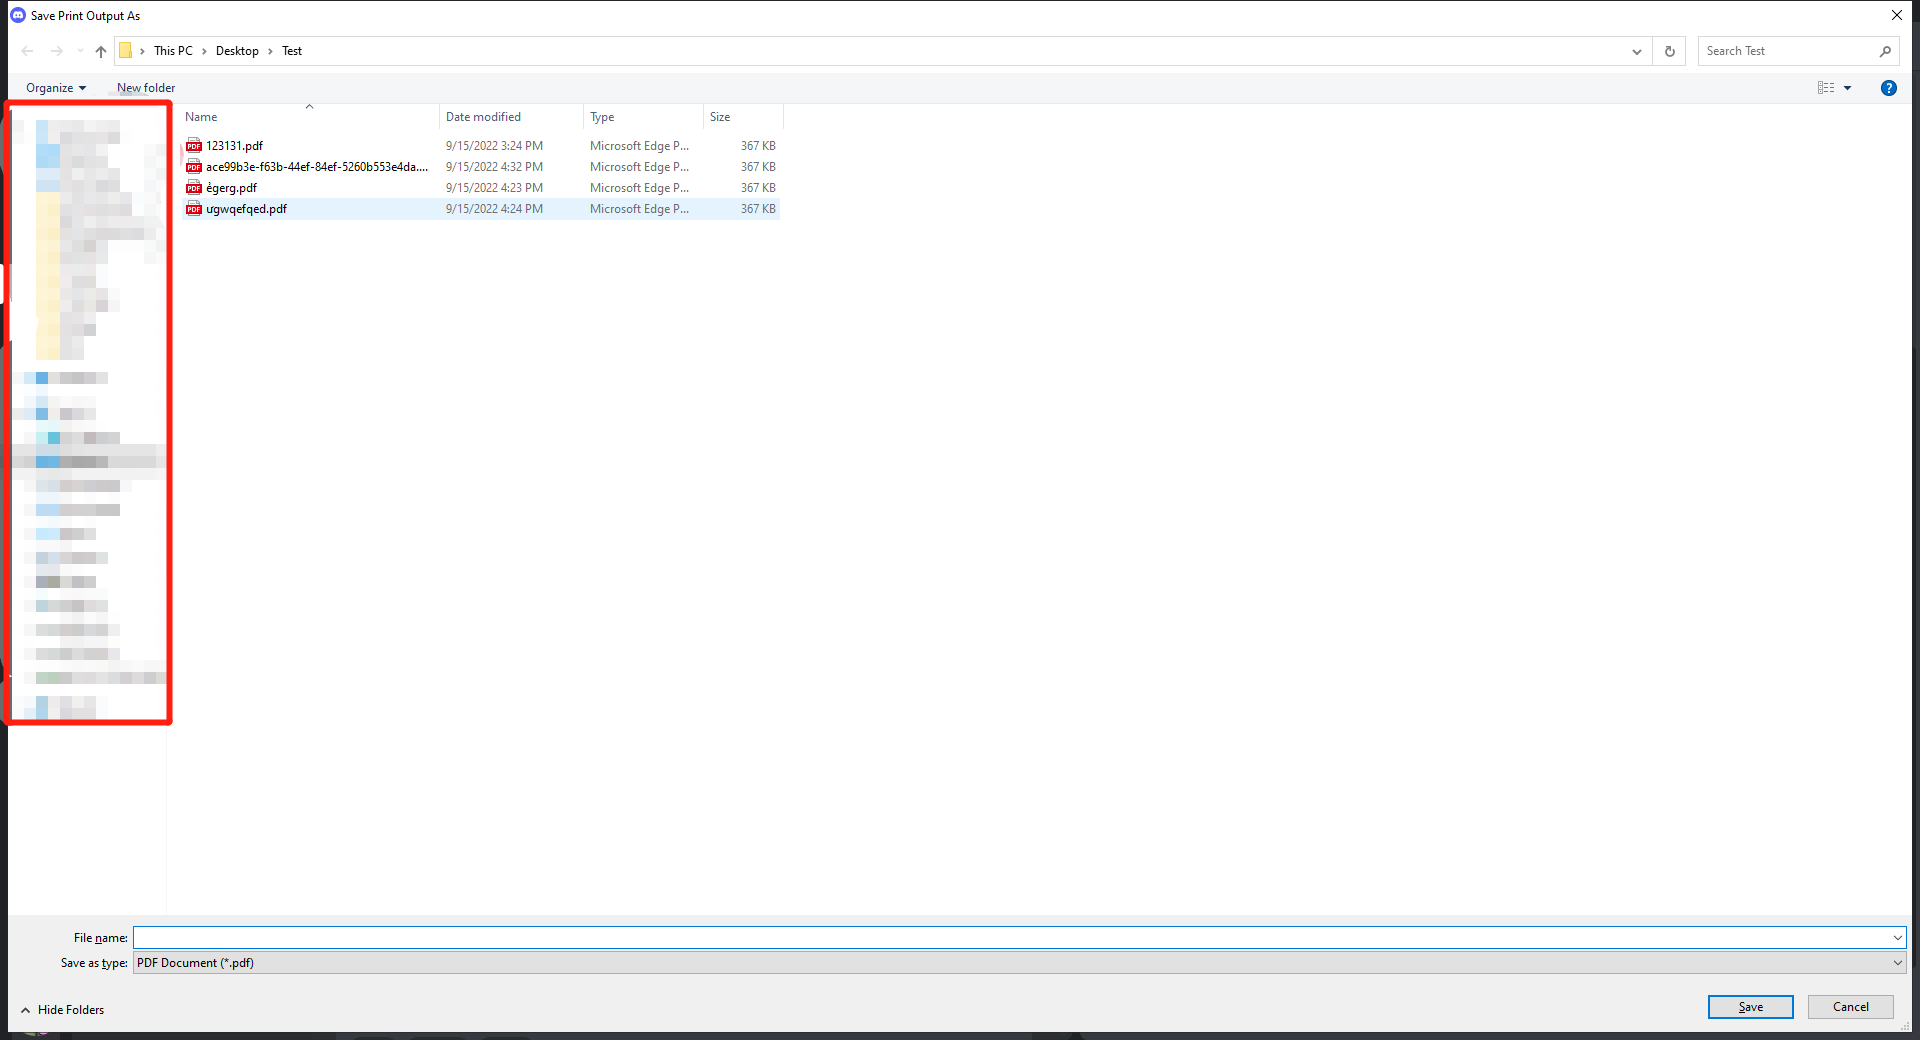Go back using the back arrow
1920x1040 pixels.
click(27, 51)
